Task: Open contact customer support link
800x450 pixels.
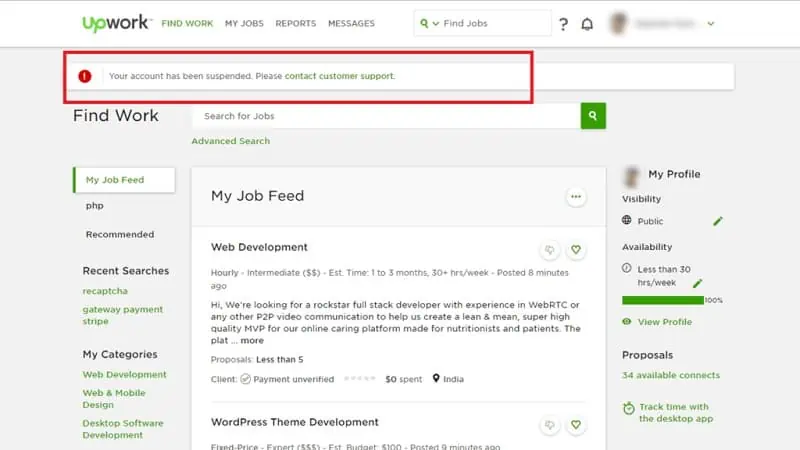Action: point(339,76)
